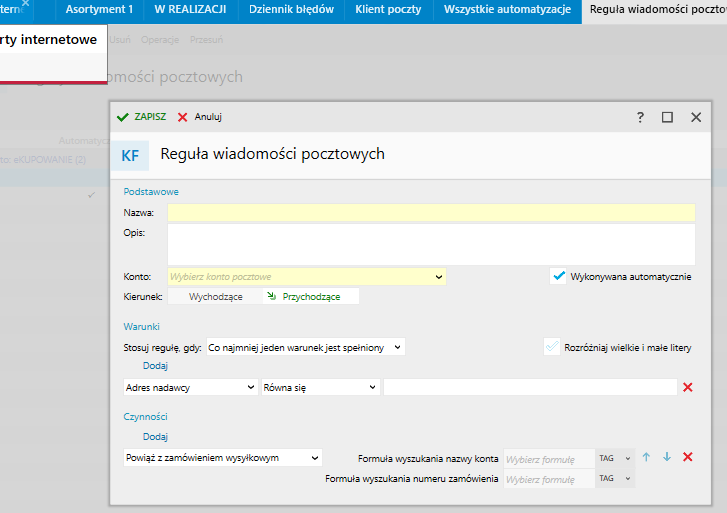Delete the Adres nadawcy condition row
727x513 pixels.
coord(687,387)
